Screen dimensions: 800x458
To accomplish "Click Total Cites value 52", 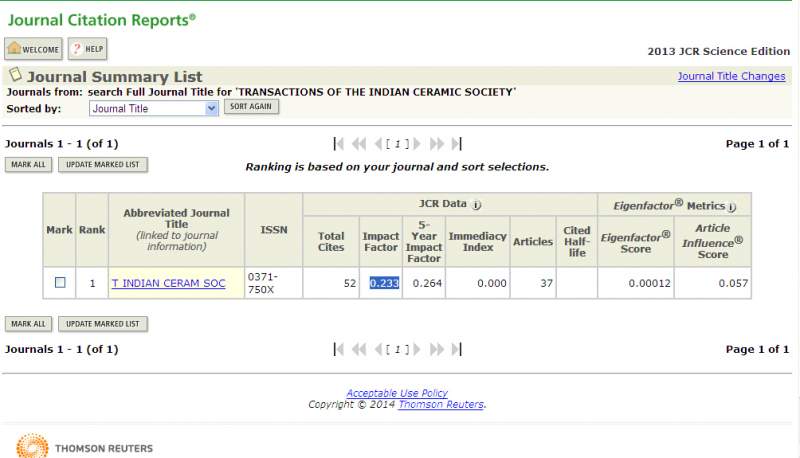I will click(x=349, y=283).
